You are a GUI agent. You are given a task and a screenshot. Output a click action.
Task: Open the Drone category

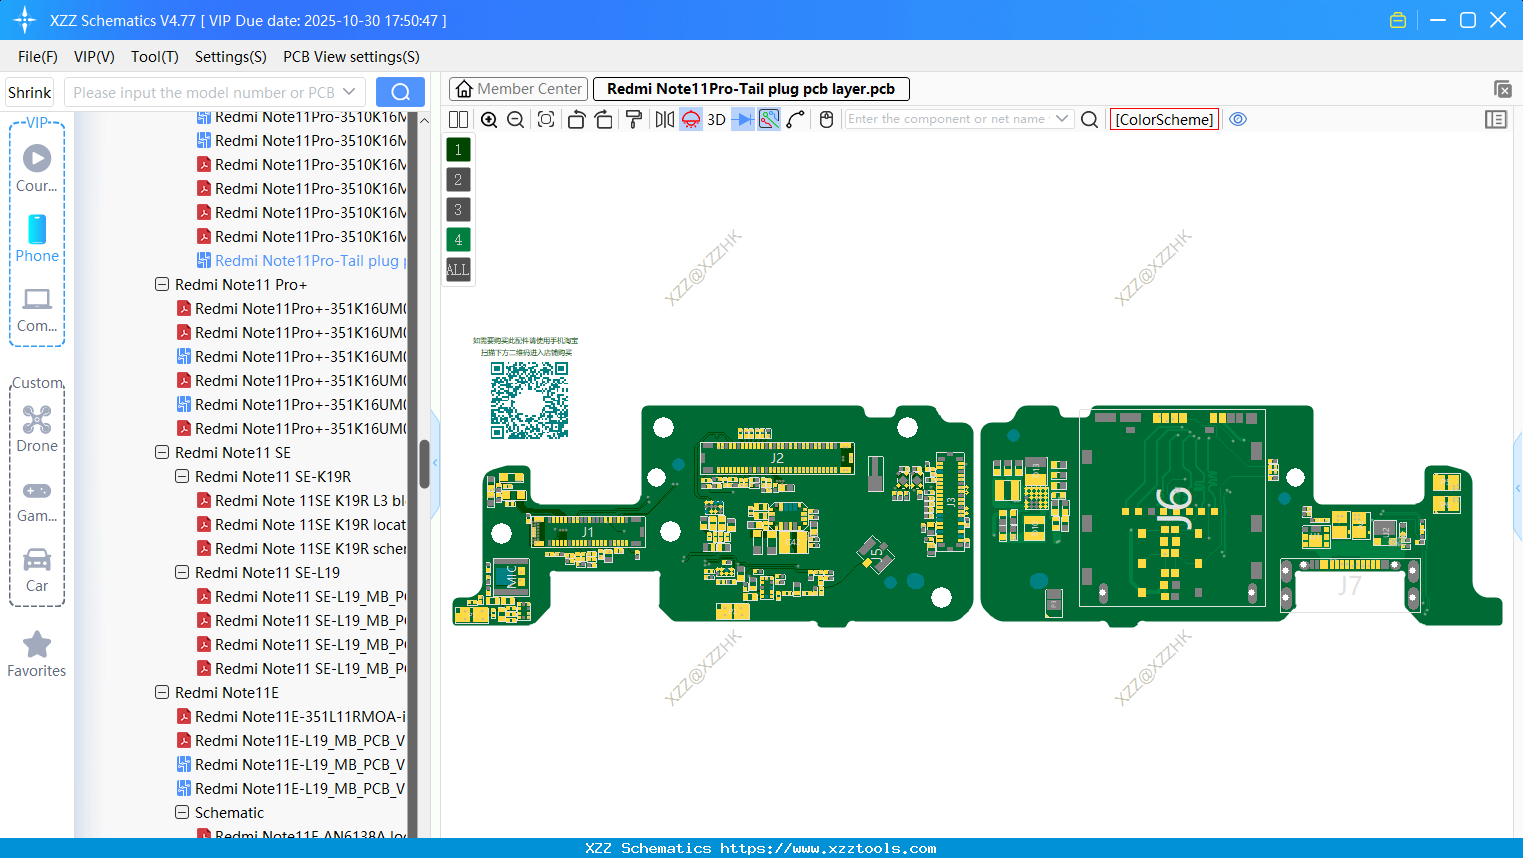point(37,428)
